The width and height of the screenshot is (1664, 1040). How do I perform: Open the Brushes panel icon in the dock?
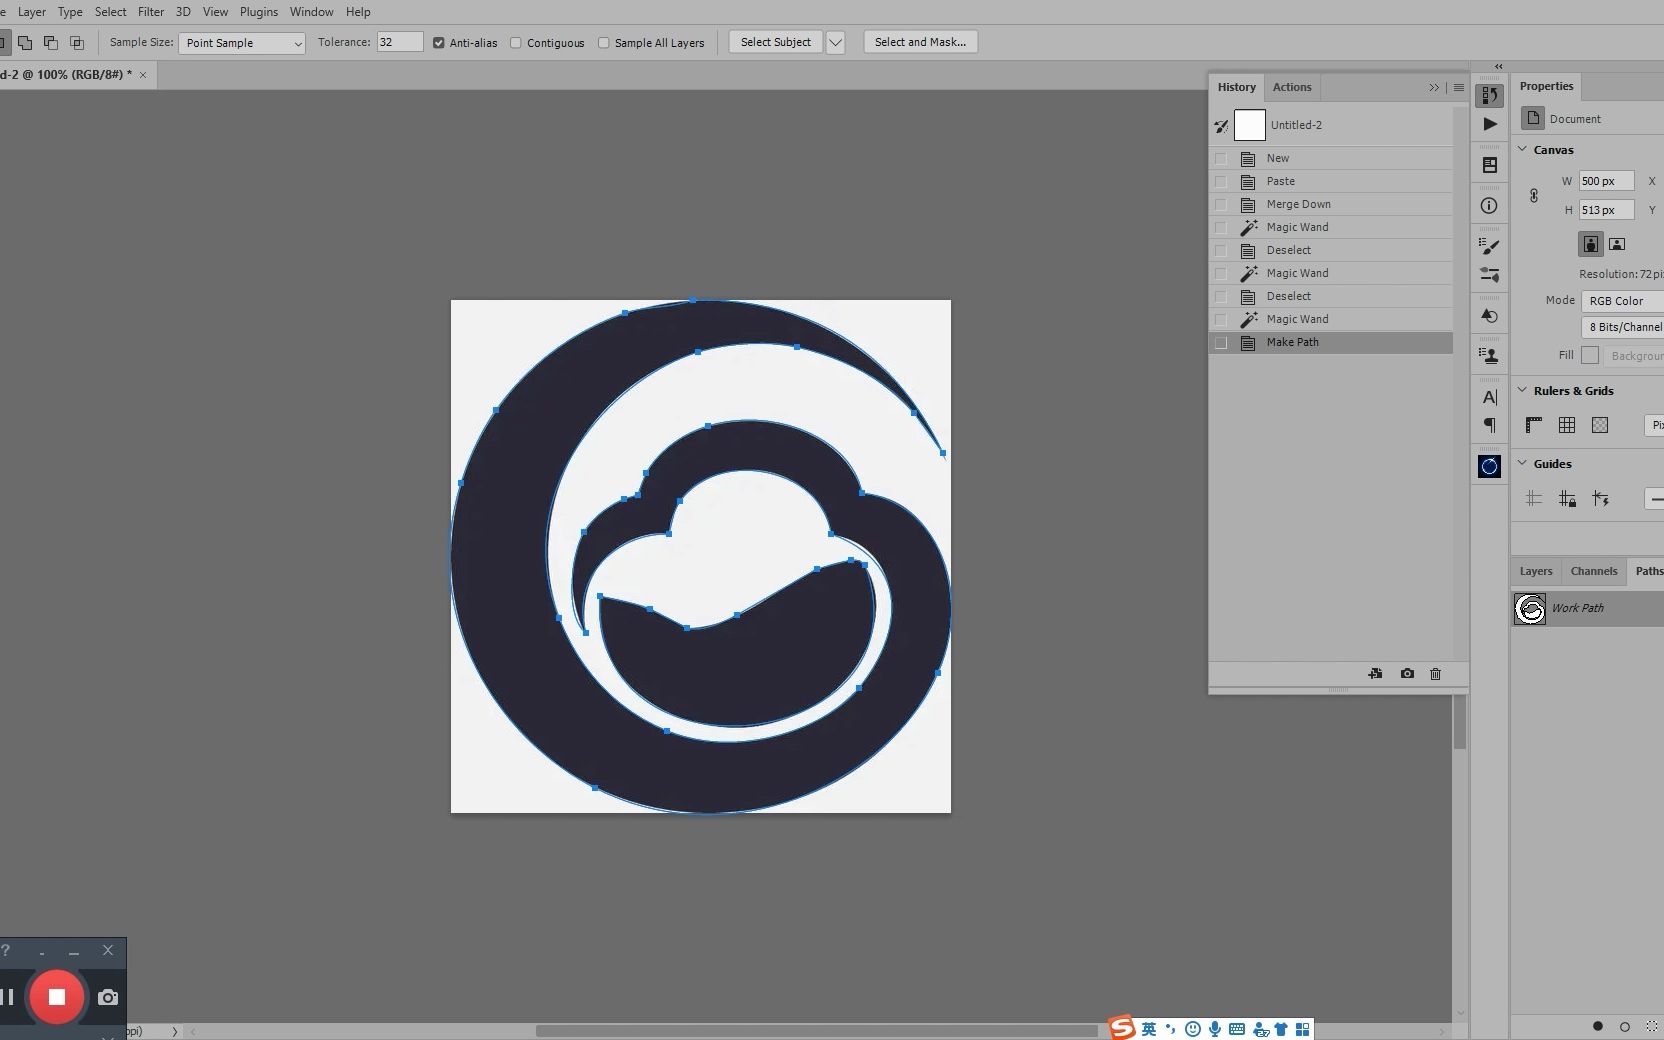(x=1489, y=246)
